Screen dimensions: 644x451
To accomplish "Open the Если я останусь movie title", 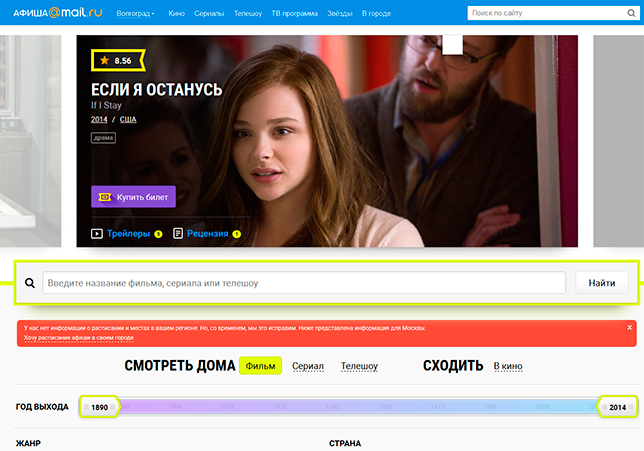I will click(156, 90).
